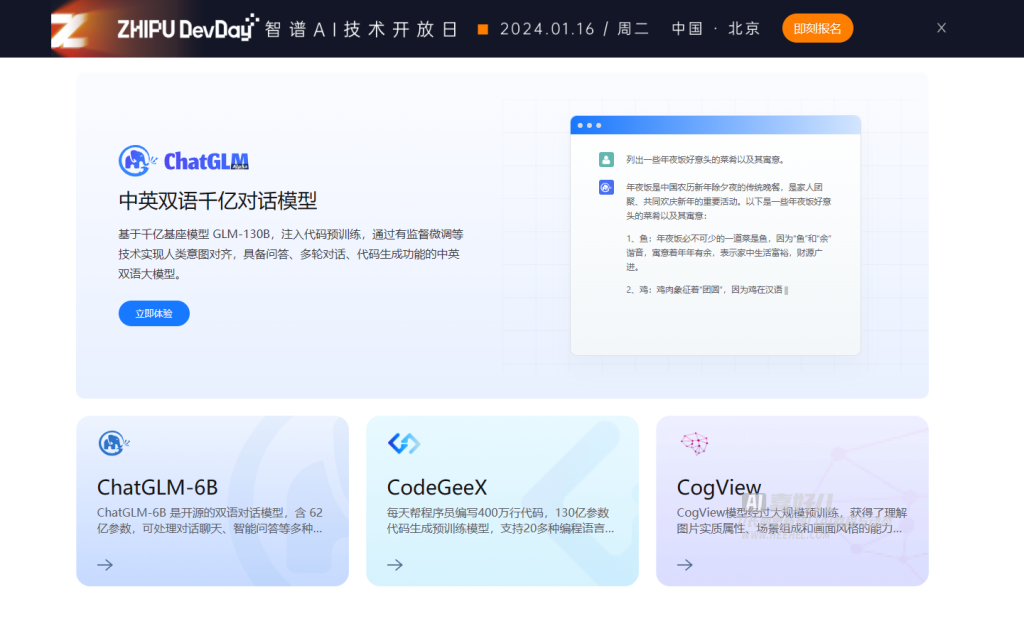Click the CogView card title
1024x641 pixels.
coord(719,487)
